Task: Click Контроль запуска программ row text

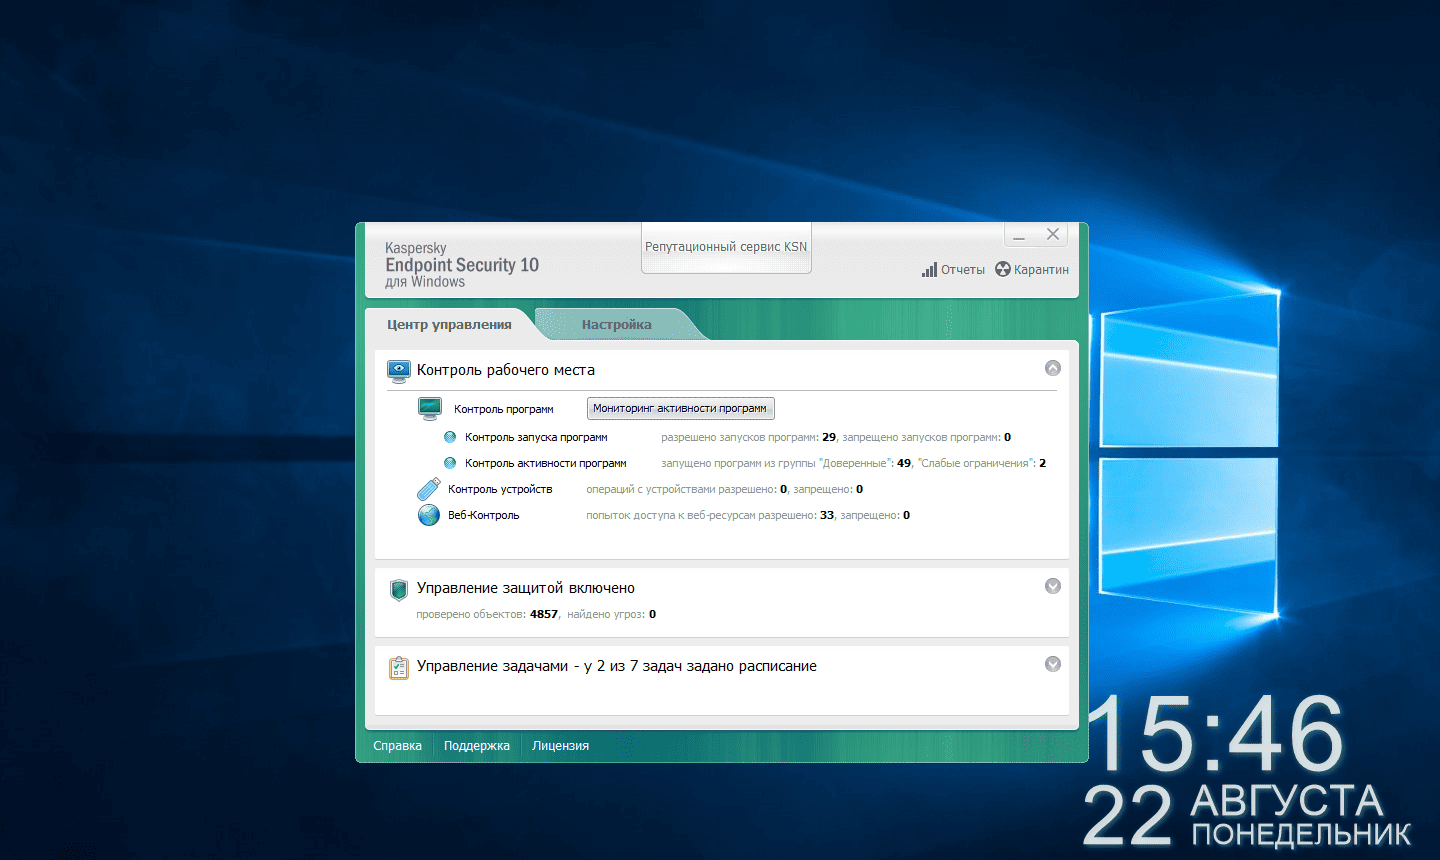Action: (536, 437)
